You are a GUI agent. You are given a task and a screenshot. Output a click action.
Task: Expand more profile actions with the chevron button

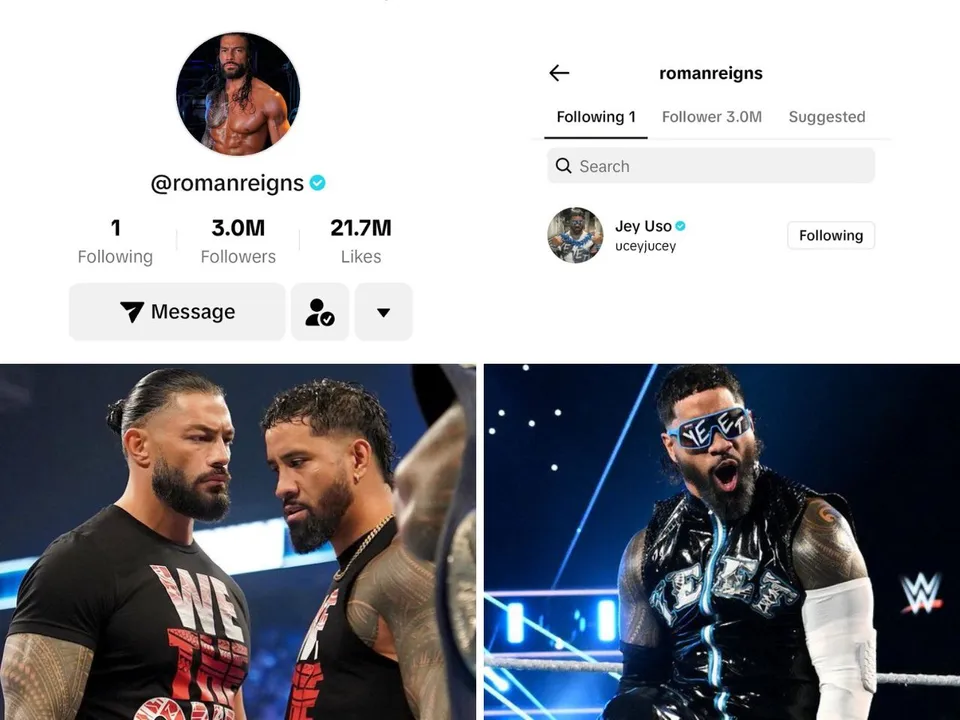coord(383,311)
